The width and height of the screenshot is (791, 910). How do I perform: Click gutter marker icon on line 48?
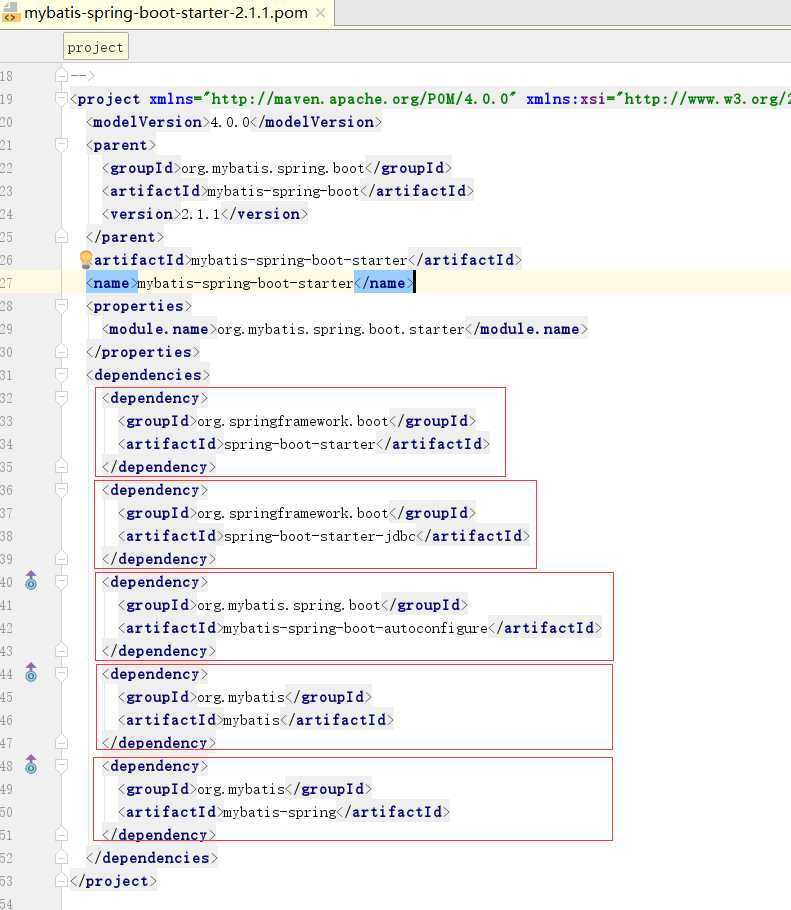(31, 765)
